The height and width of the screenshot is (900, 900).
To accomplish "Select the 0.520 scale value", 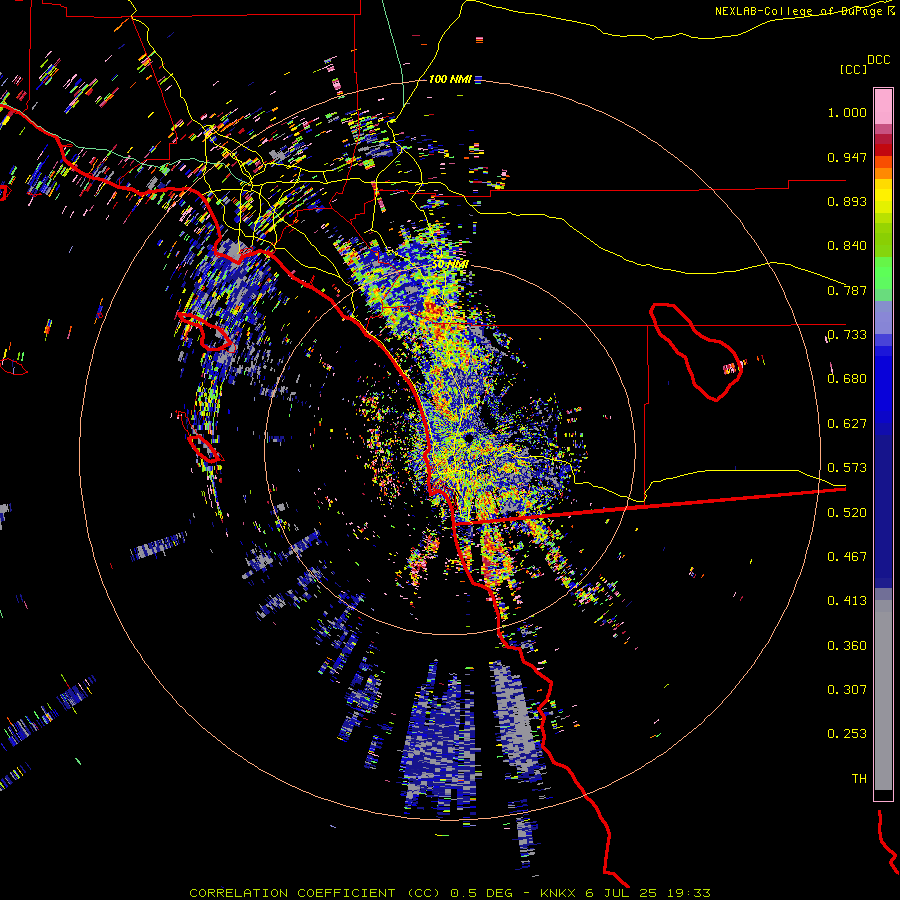I will coord(847,513).
